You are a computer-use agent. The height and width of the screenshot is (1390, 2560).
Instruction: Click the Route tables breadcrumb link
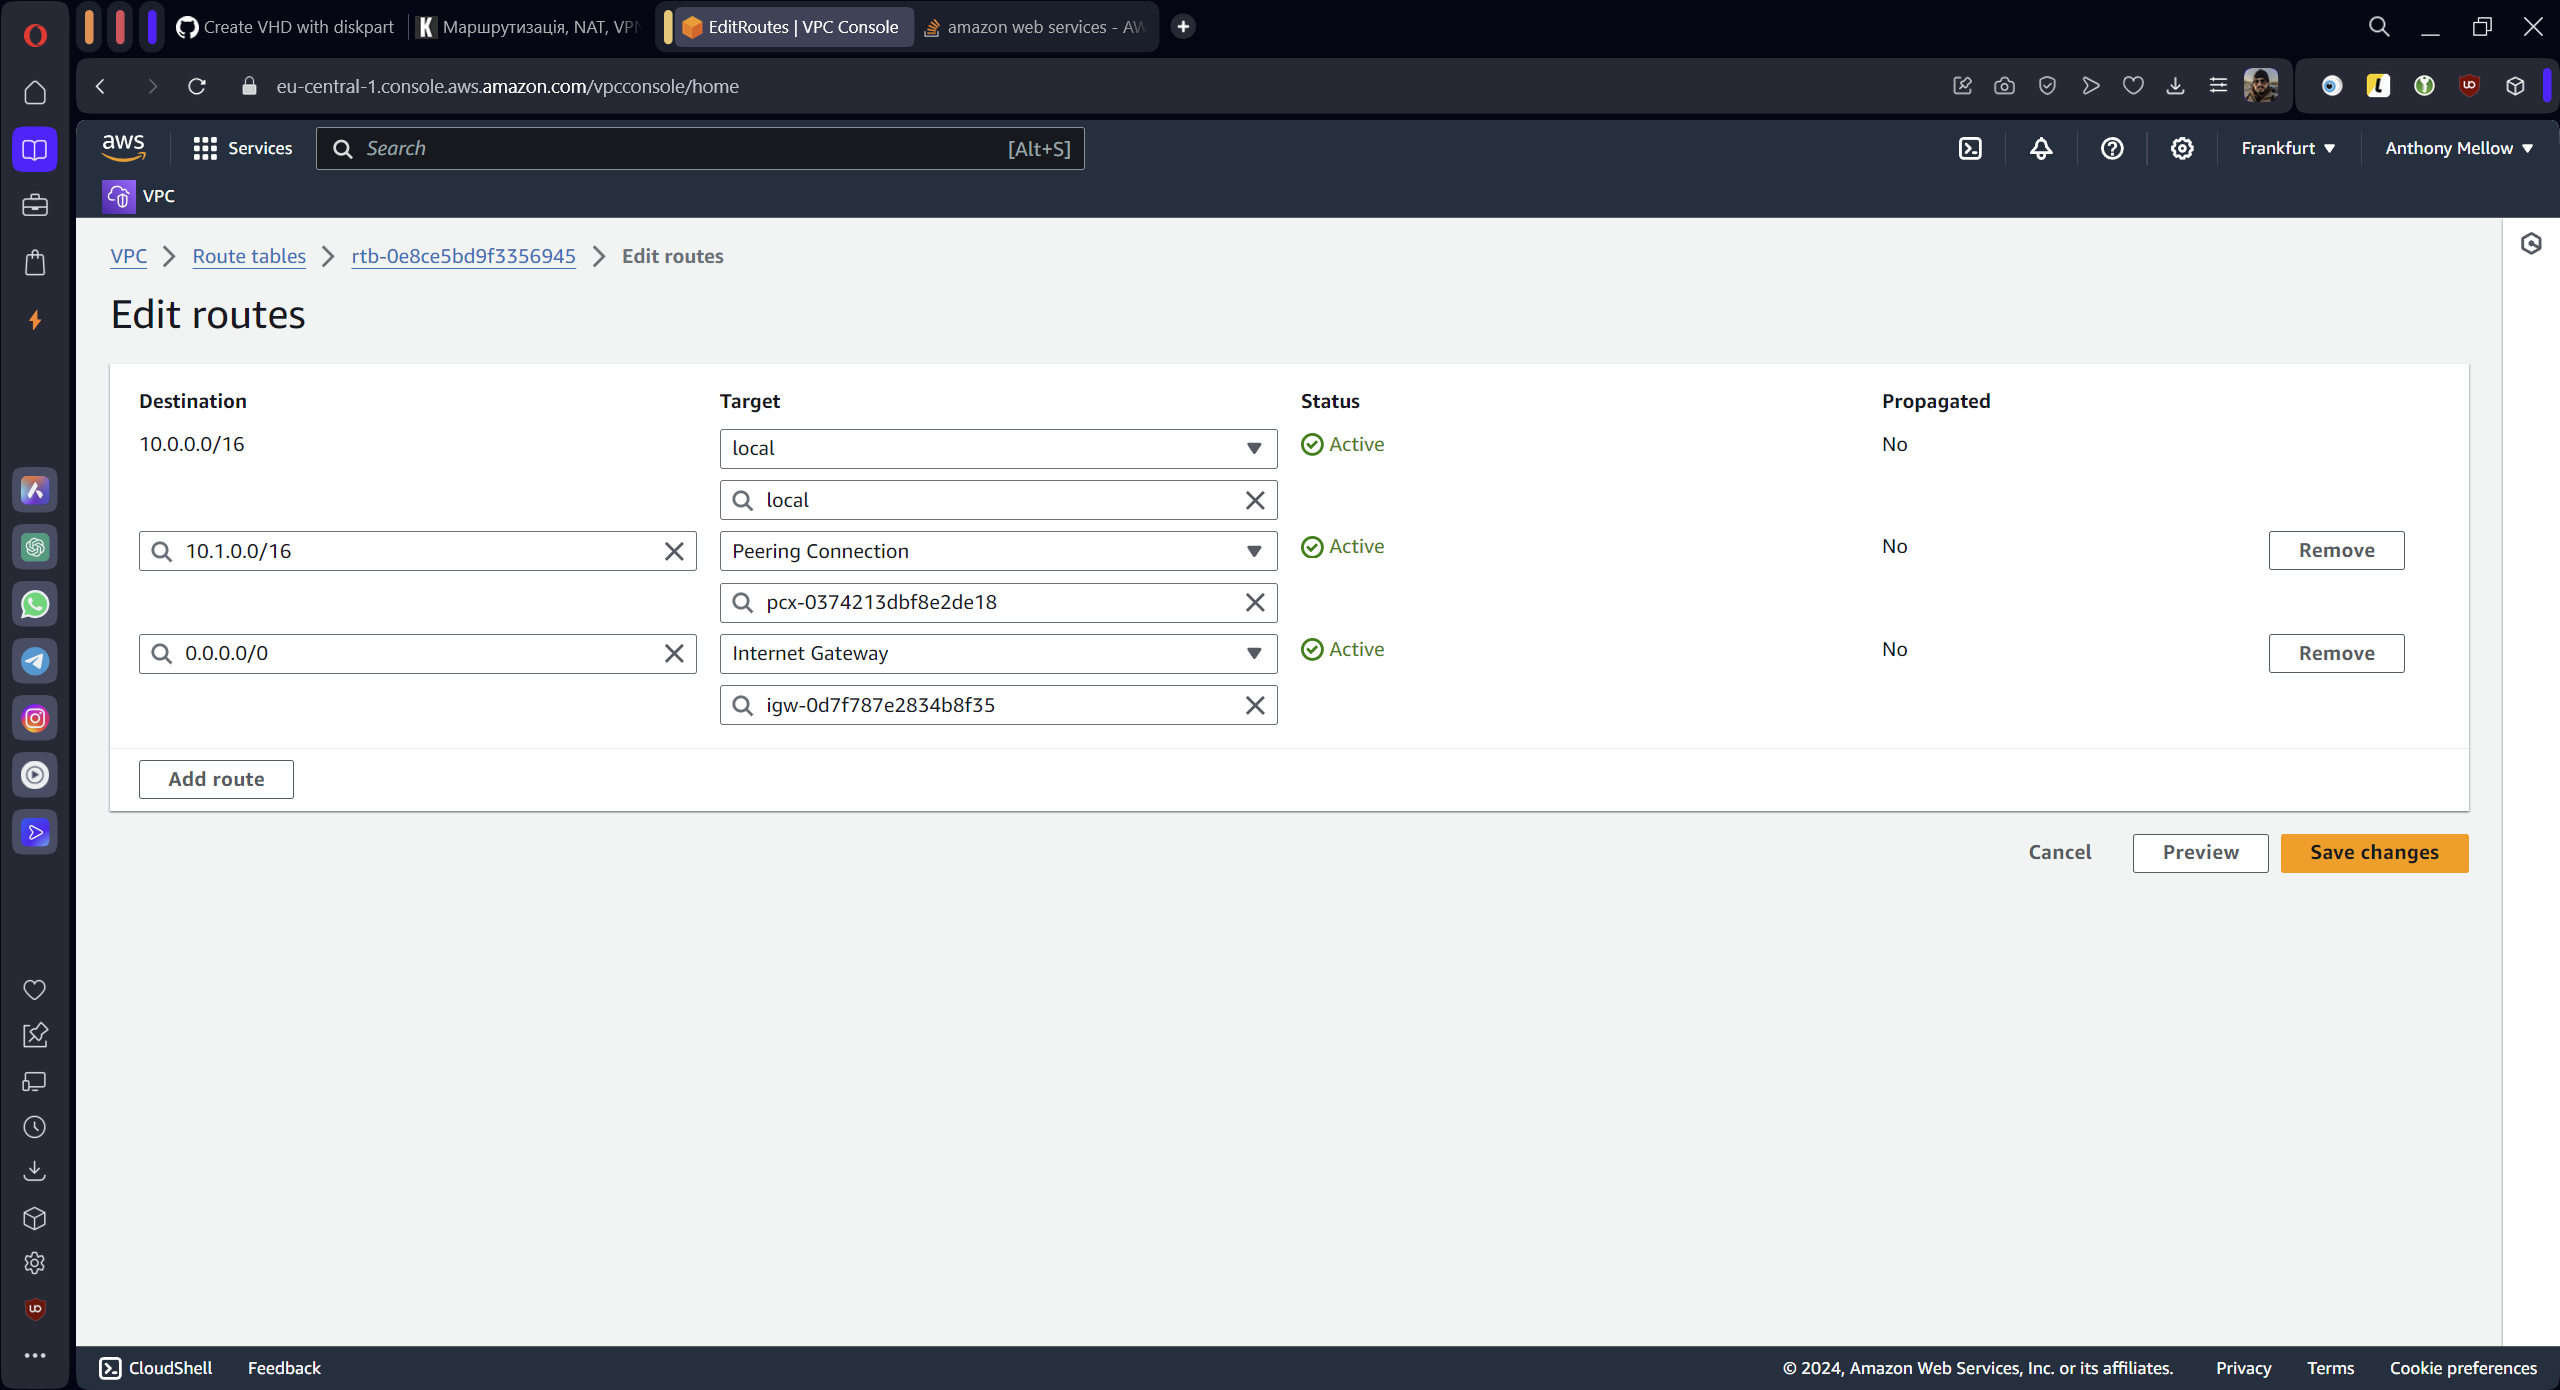coord(249,256)
